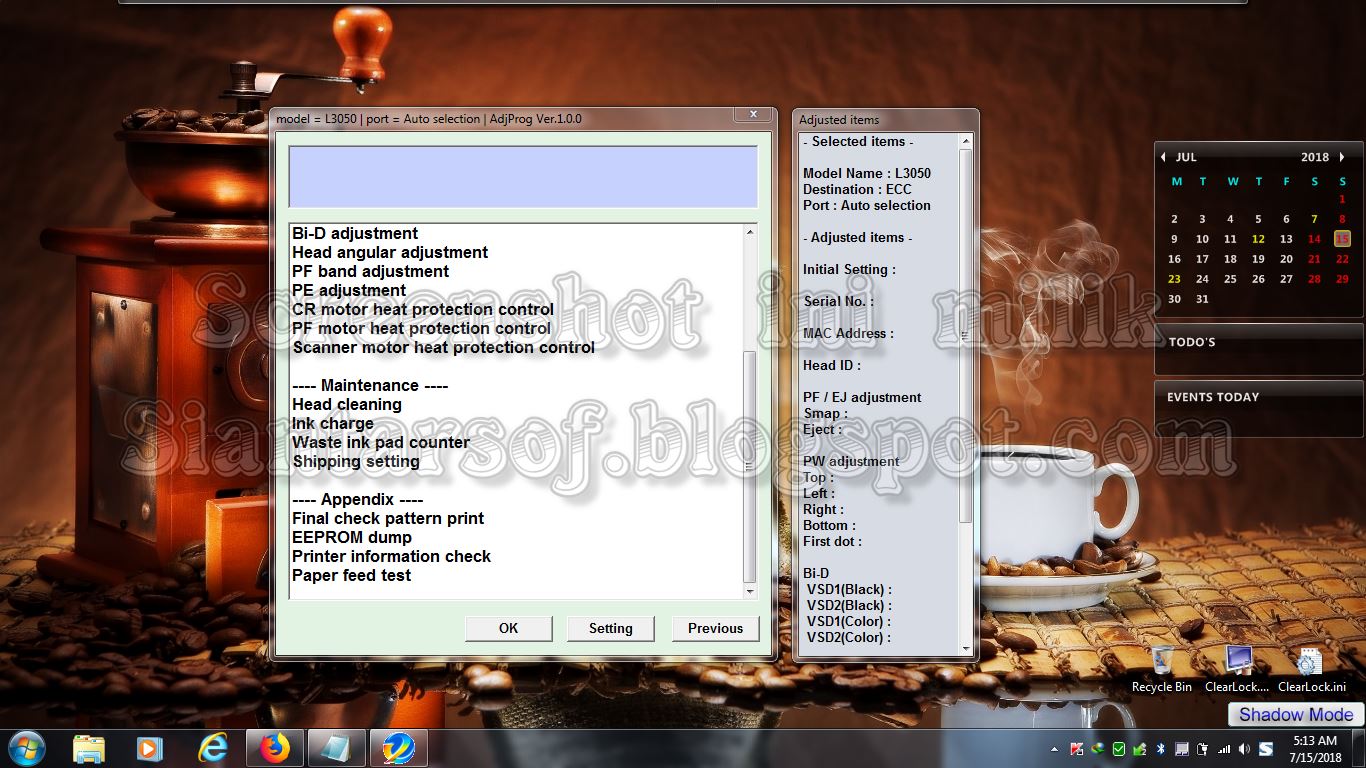Viewport: 1366px width, 768px height.
Task: Select Scanner motor heat protection control
Action: pos(443,347)
